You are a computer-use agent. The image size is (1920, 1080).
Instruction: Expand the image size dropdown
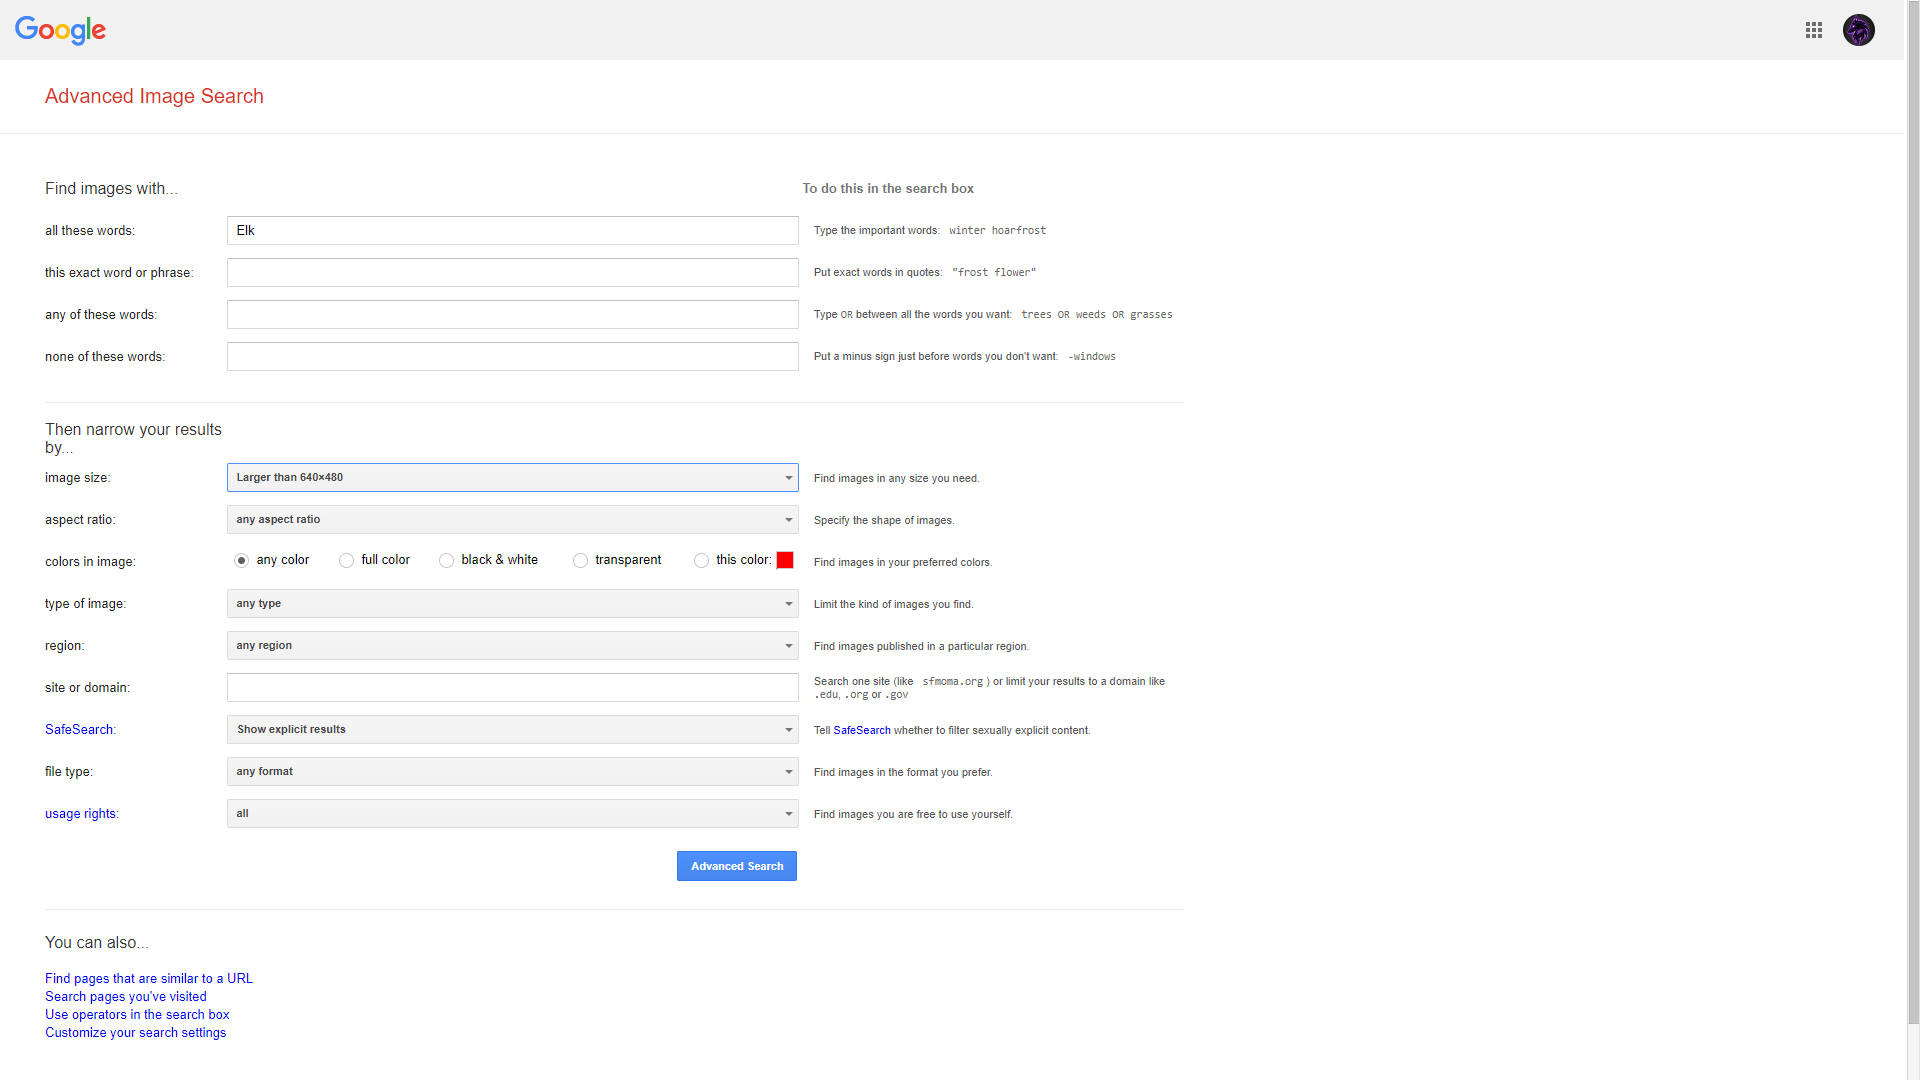(x=512, y=477)
